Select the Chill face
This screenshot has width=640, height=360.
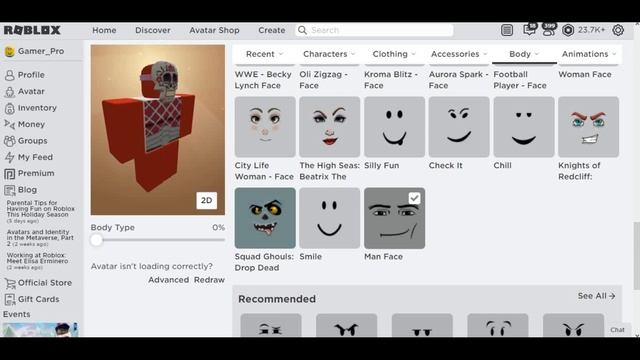(x=524, y=127)
